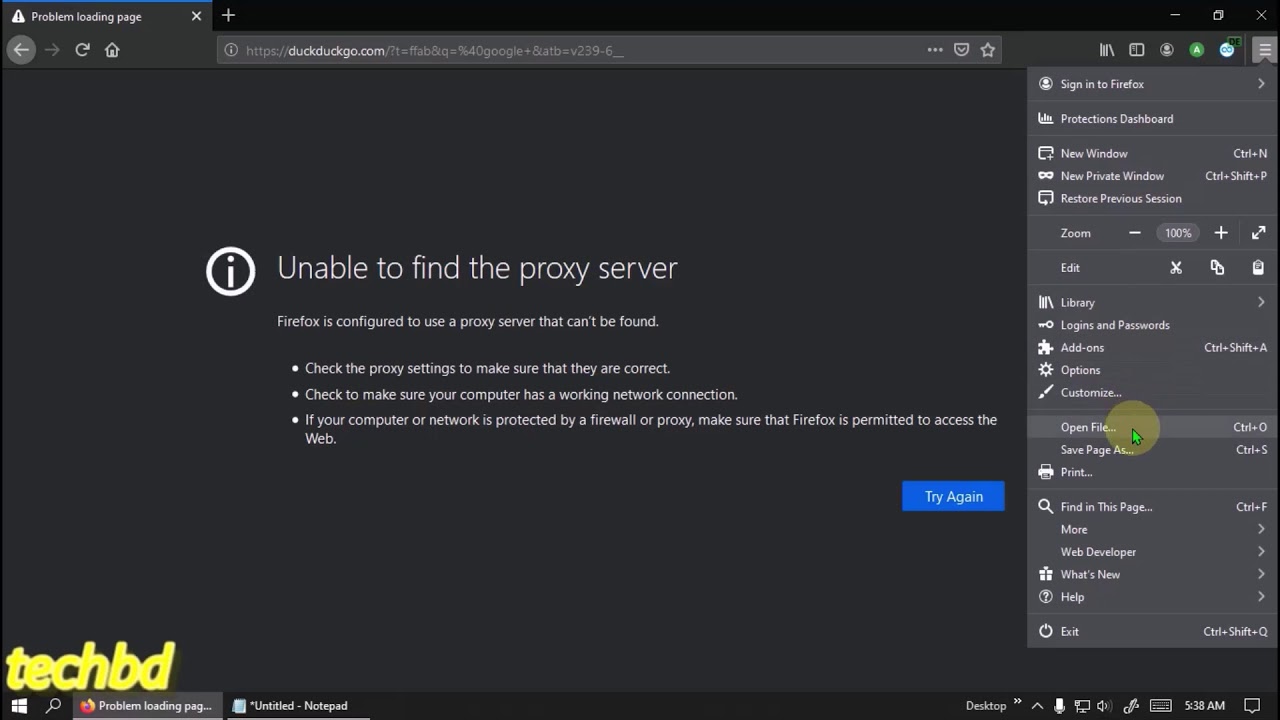Screen dimensions: 1280x720
Task: Open page actions three-dot menu in address bar
Action: pyautogui.click(x=935, y=50)
